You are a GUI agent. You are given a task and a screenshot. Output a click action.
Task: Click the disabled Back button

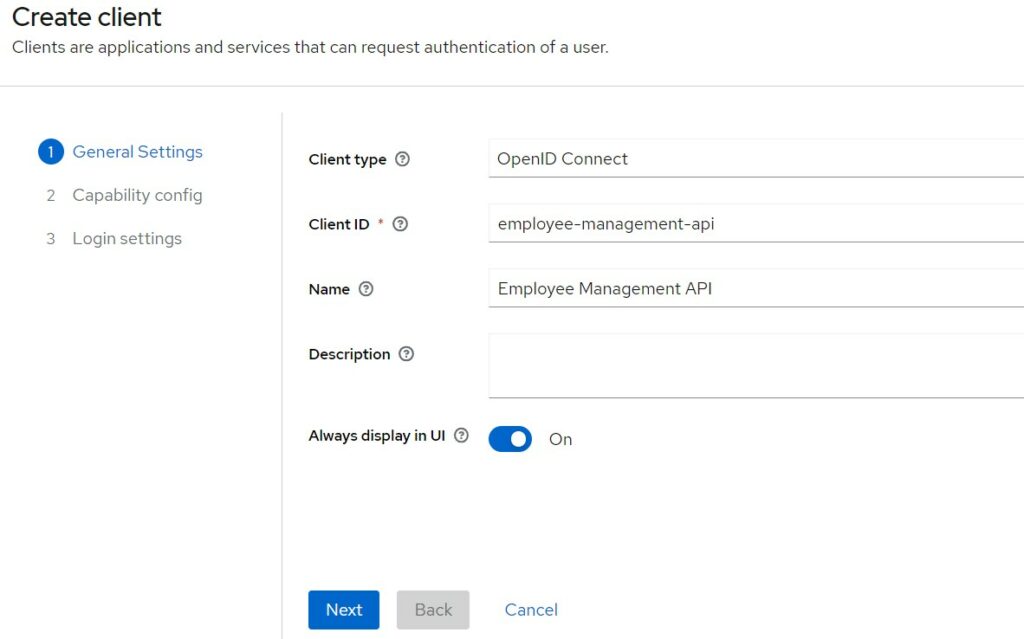pyautogui.click(x=432, y=609)
